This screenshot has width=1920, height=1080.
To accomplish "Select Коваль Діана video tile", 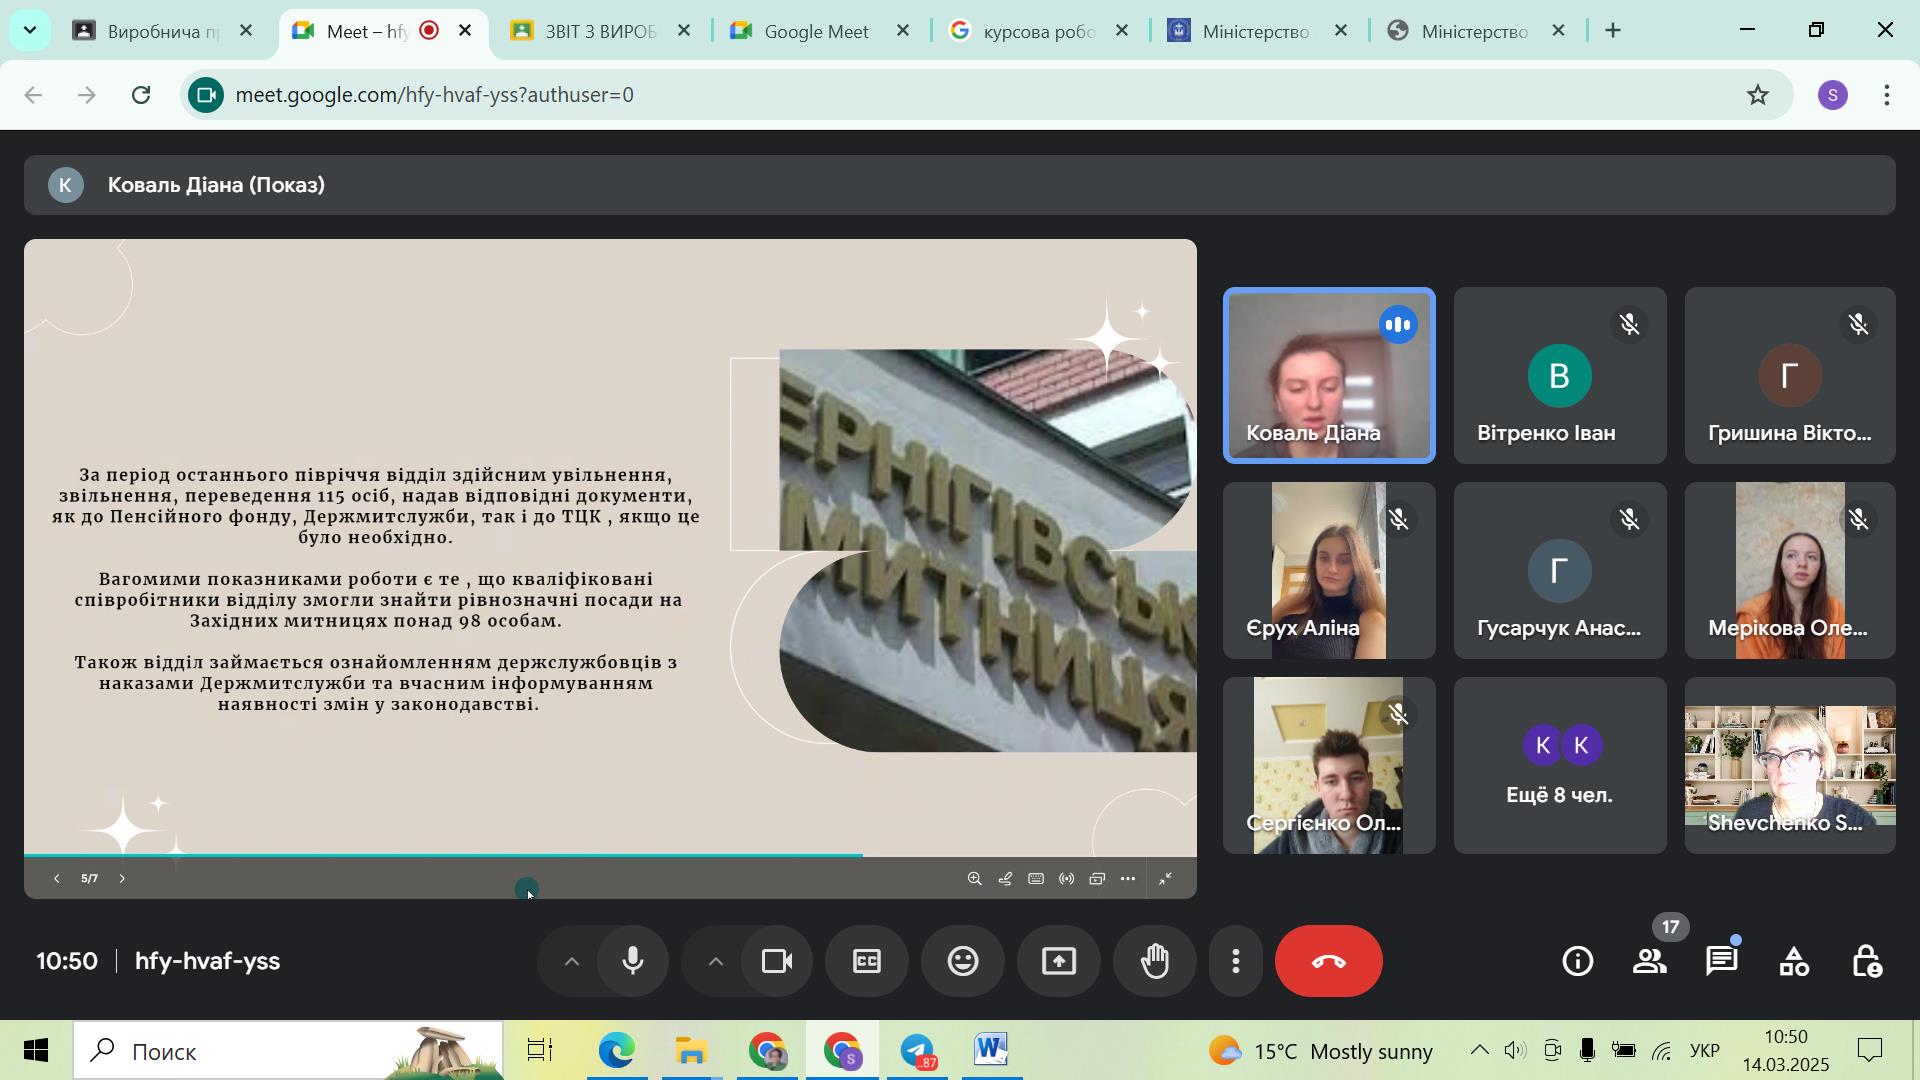I will (1329, 375).
